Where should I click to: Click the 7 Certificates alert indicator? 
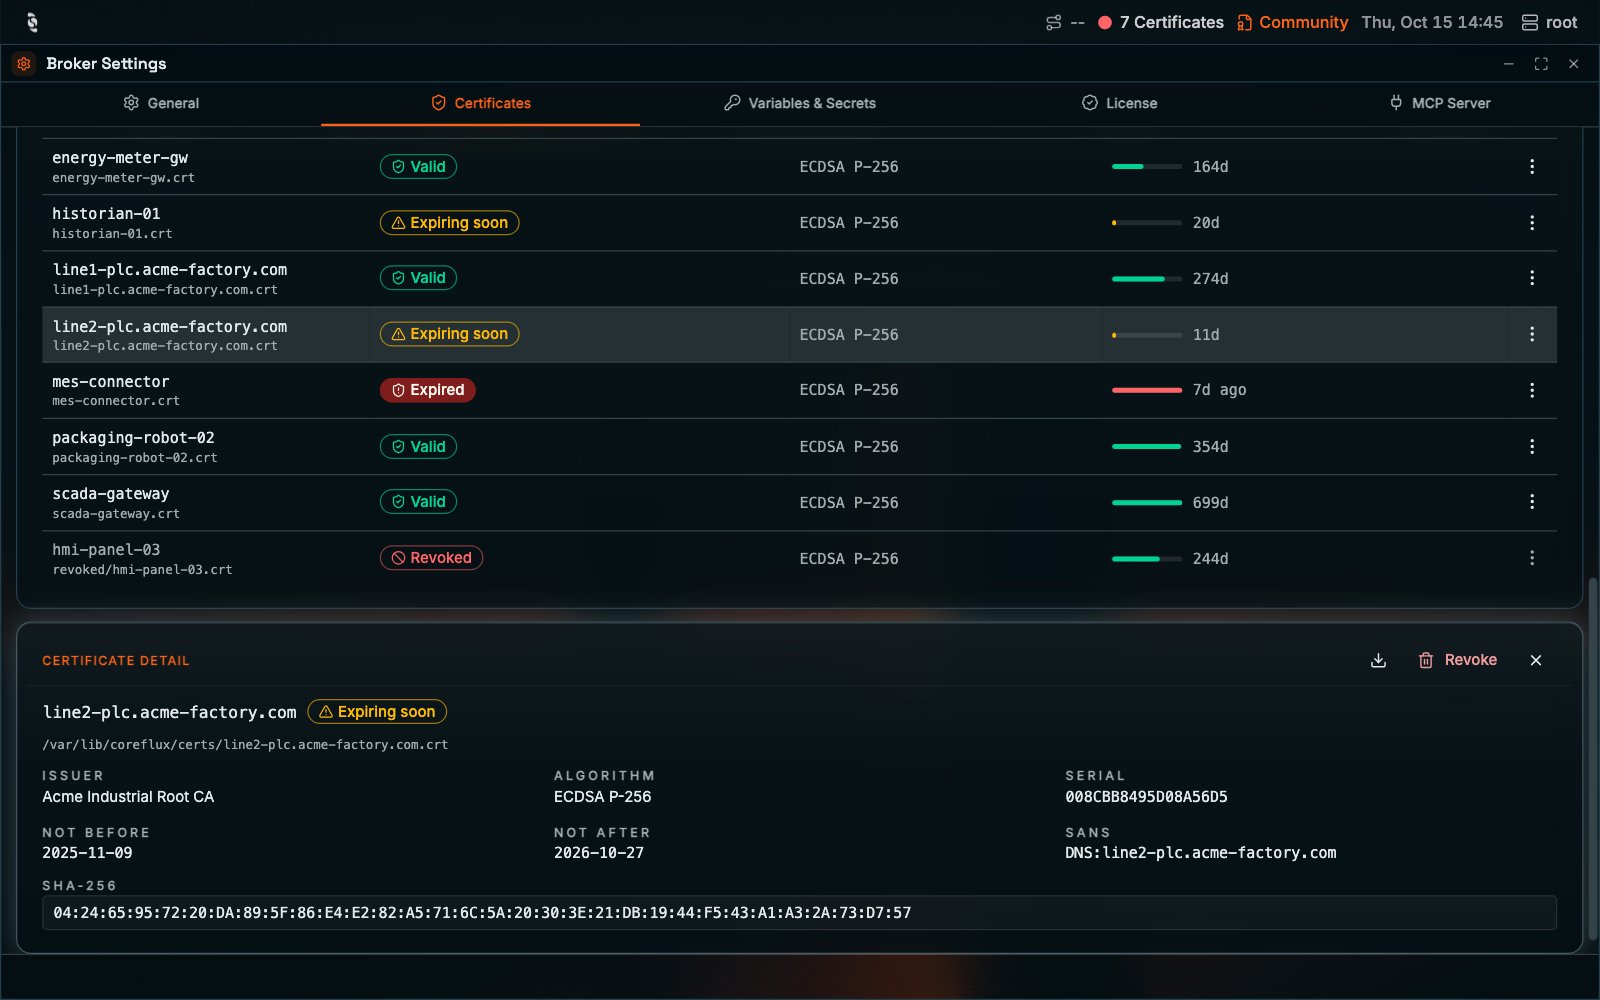[1160, 22]
